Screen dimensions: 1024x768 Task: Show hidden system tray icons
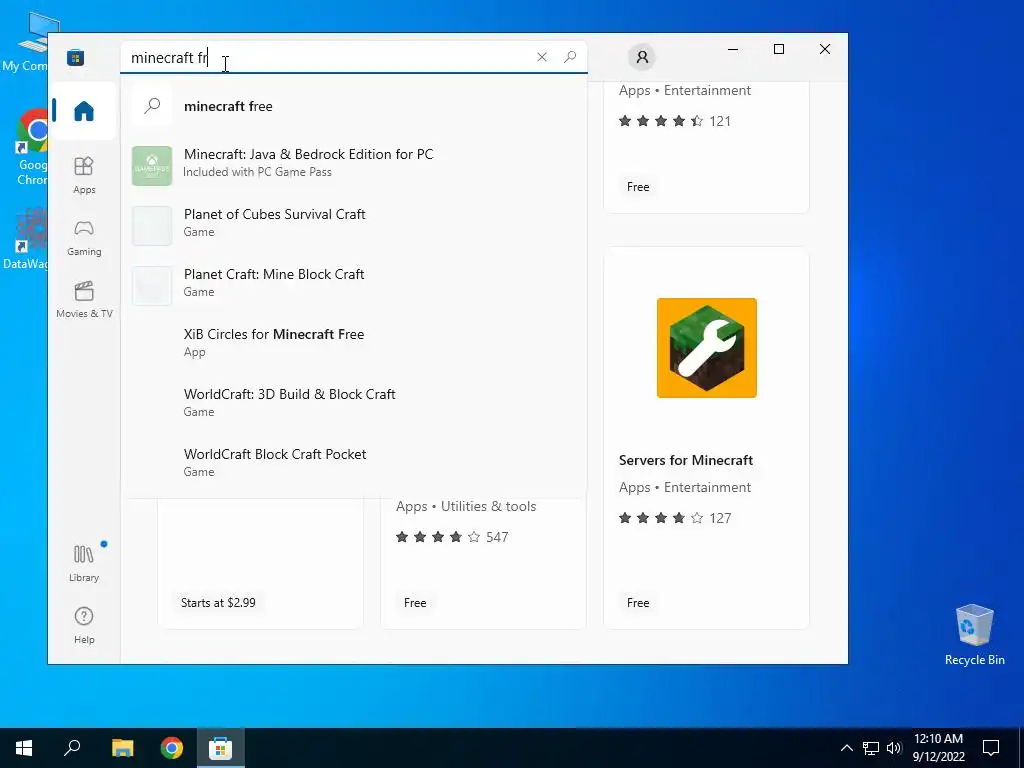(x=846, y=748)
